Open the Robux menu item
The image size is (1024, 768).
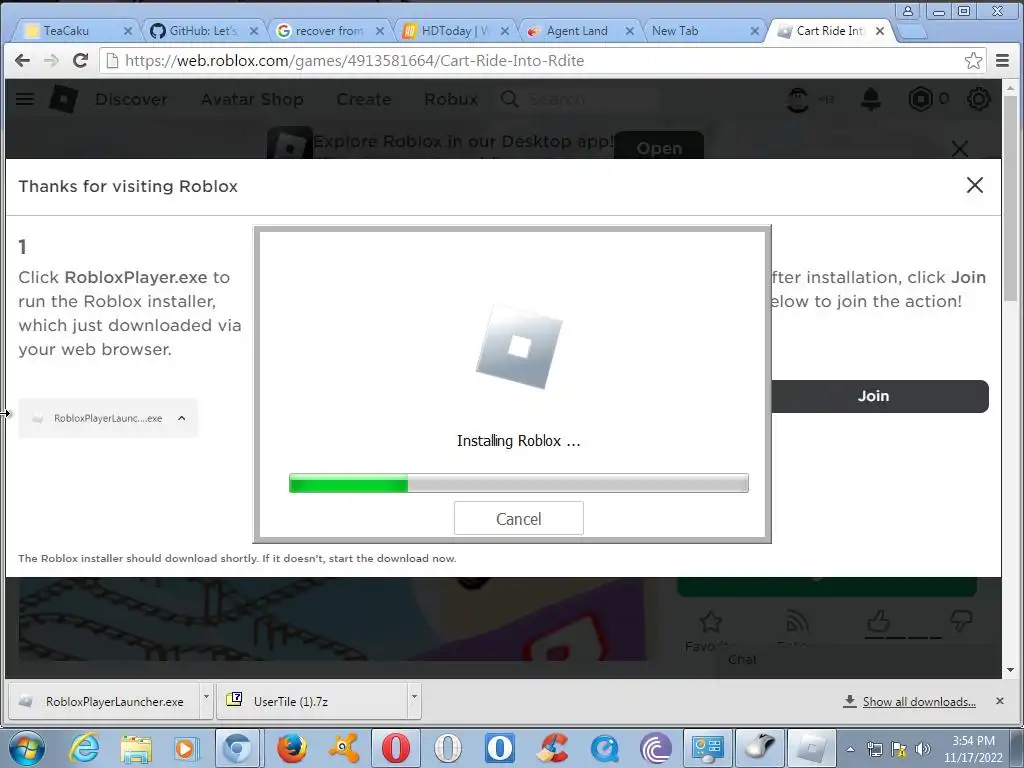pos(451,99)
